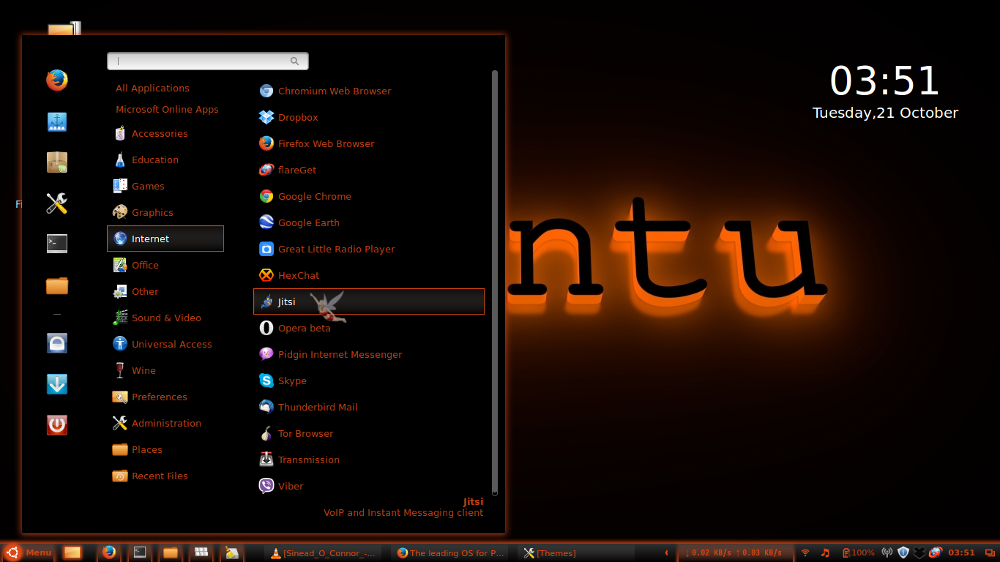This screenshot has height=562, width=1000.
Task: Open the orange folder icon in favorites sidebar
Action: point(57,285)
